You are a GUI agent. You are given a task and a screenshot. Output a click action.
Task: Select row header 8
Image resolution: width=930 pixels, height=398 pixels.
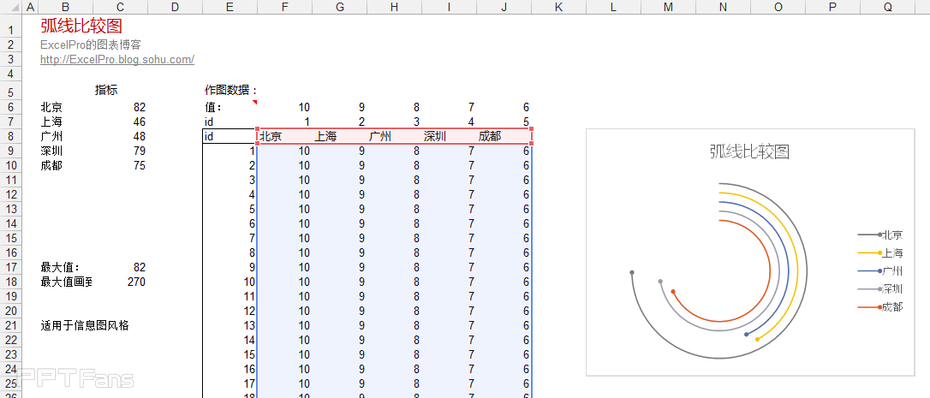coord(11,136)
